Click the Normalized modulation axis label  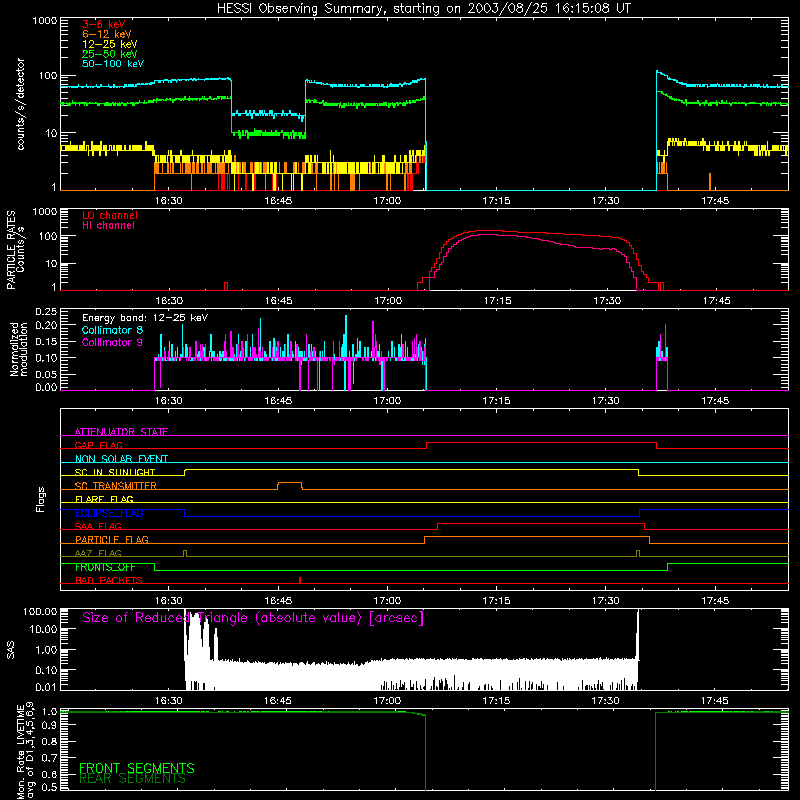pyautogui.click(x=18, y=349)
